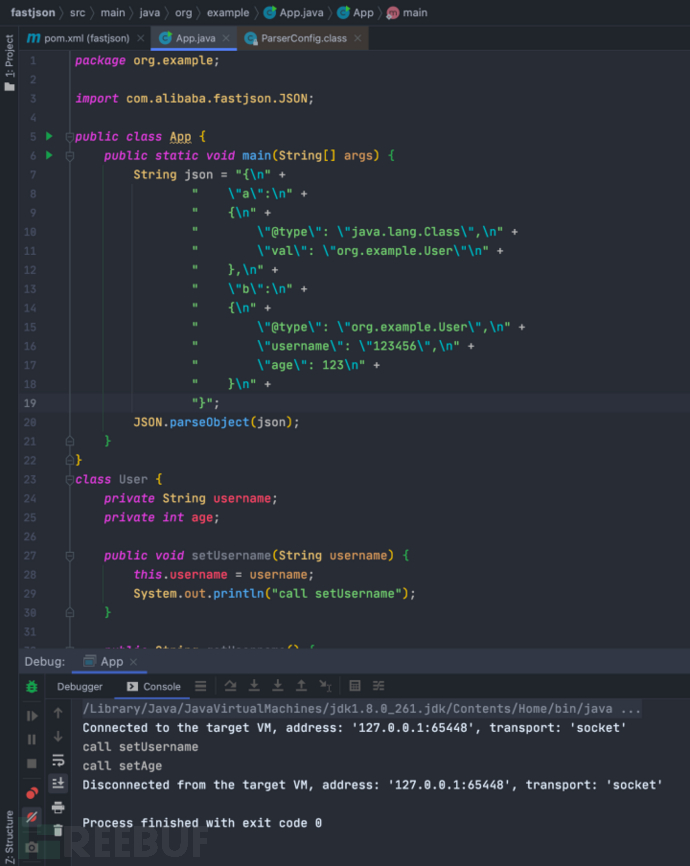Place the cursor on JSON.parseObject(json) at line 20

(216, 422)
